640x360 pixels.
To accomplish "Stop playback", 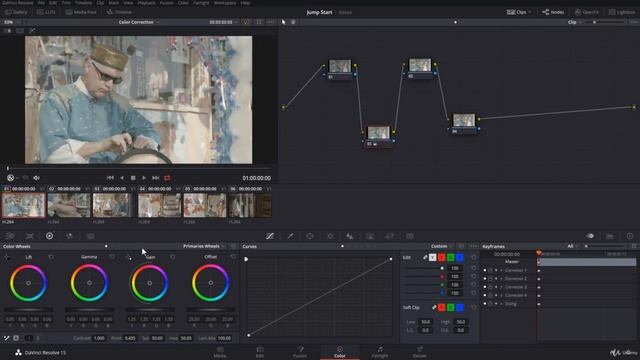I will (x=133, y=178).
